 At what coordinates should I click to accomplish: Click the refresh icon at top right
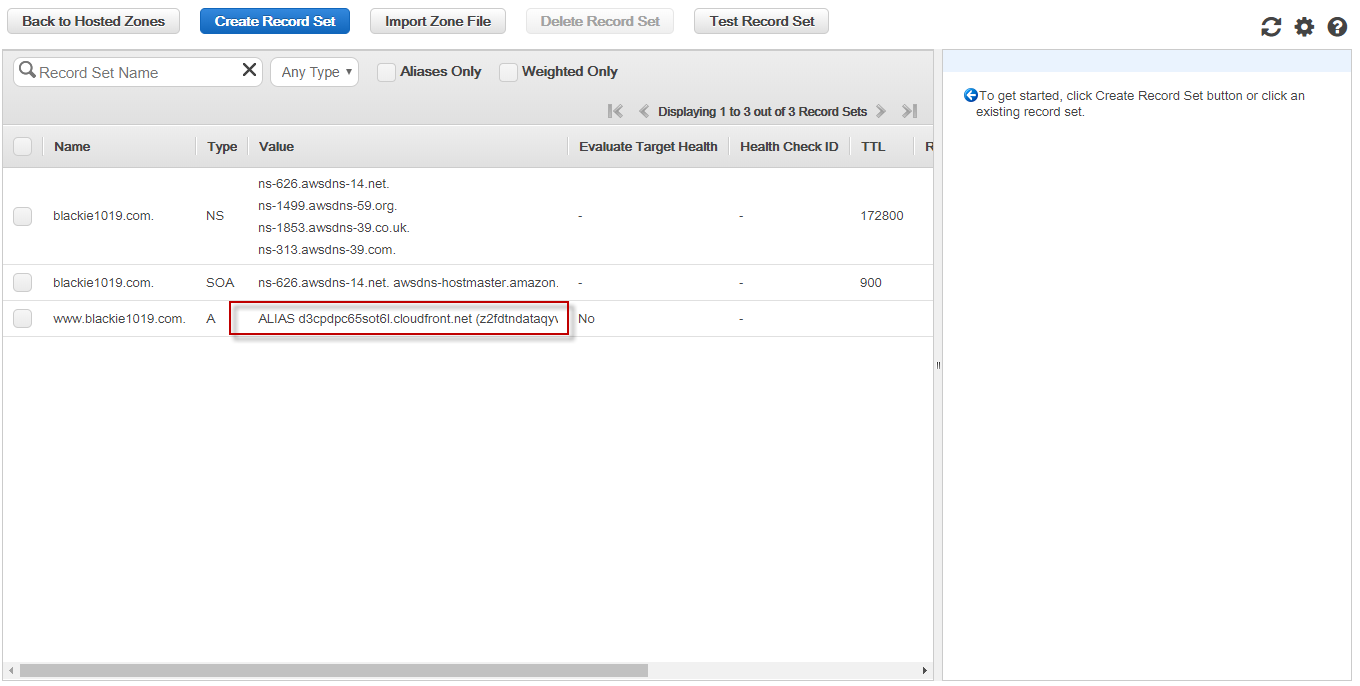tap(1271, 27)
